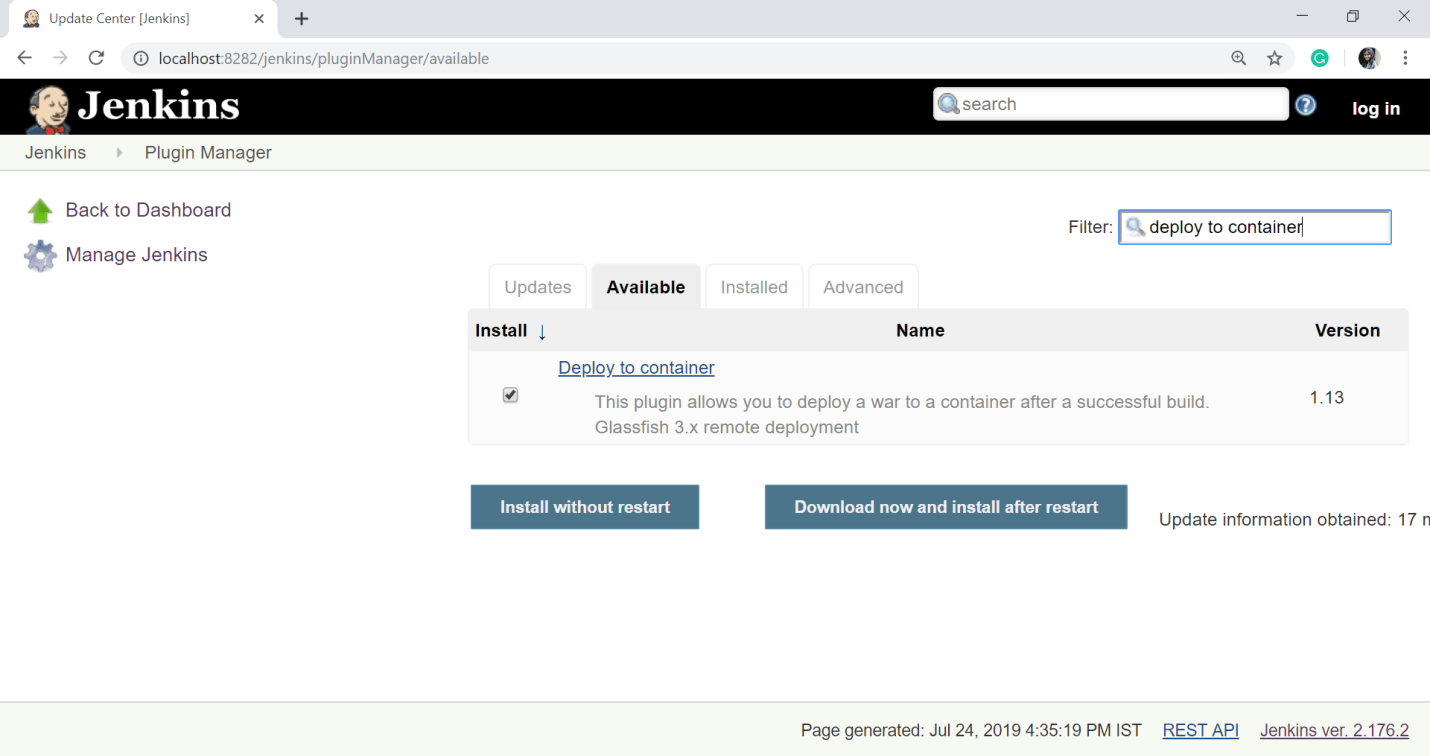Minimize the Chrome window
This screenshot has width=1430, height=756.
point(1302,16)
